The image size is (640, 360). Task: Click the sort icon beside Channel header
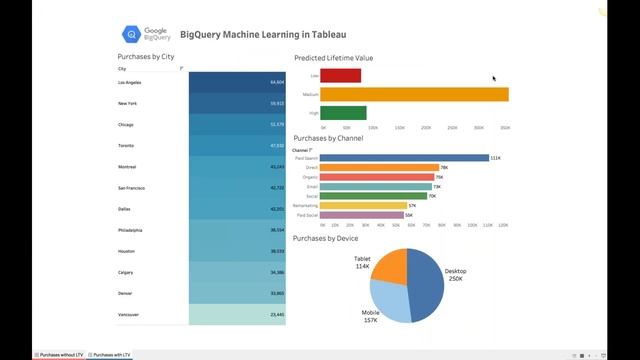311,150
